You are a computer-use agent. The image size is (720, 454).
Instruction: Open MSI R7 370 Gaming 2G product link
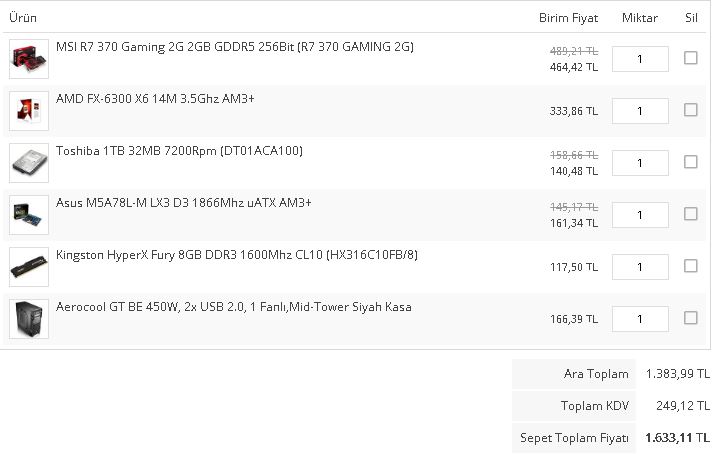point(234,47)
